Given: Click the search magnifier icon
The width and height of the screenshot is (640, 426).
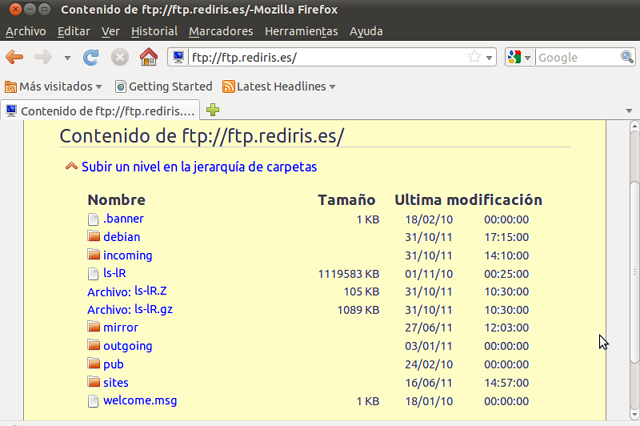Looking at the screenshot, I should coord(627,57).
